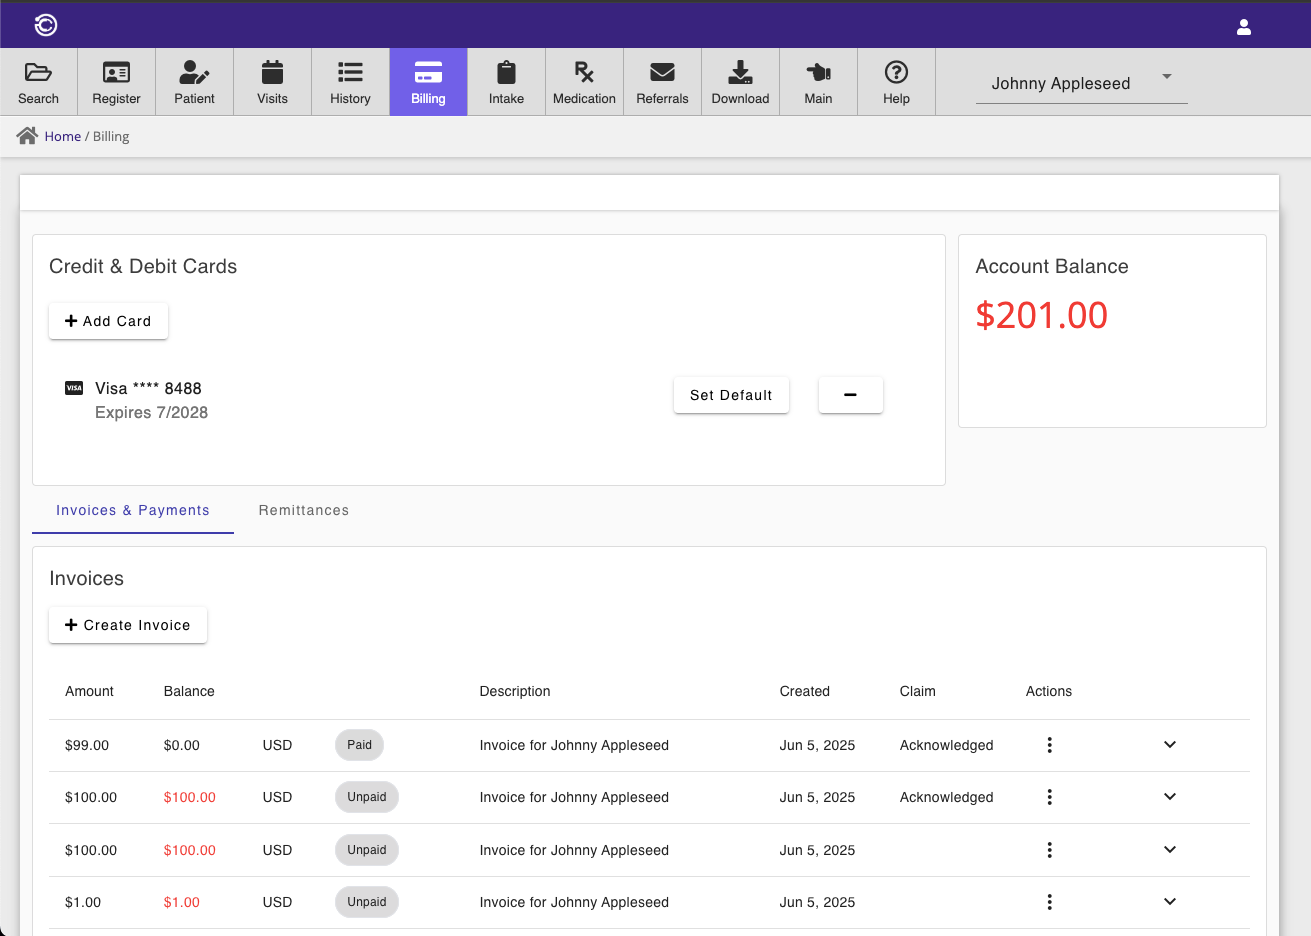Click the remove card minus button
1311x936 pixels.
pyautogui.click(x=850, y=394)
